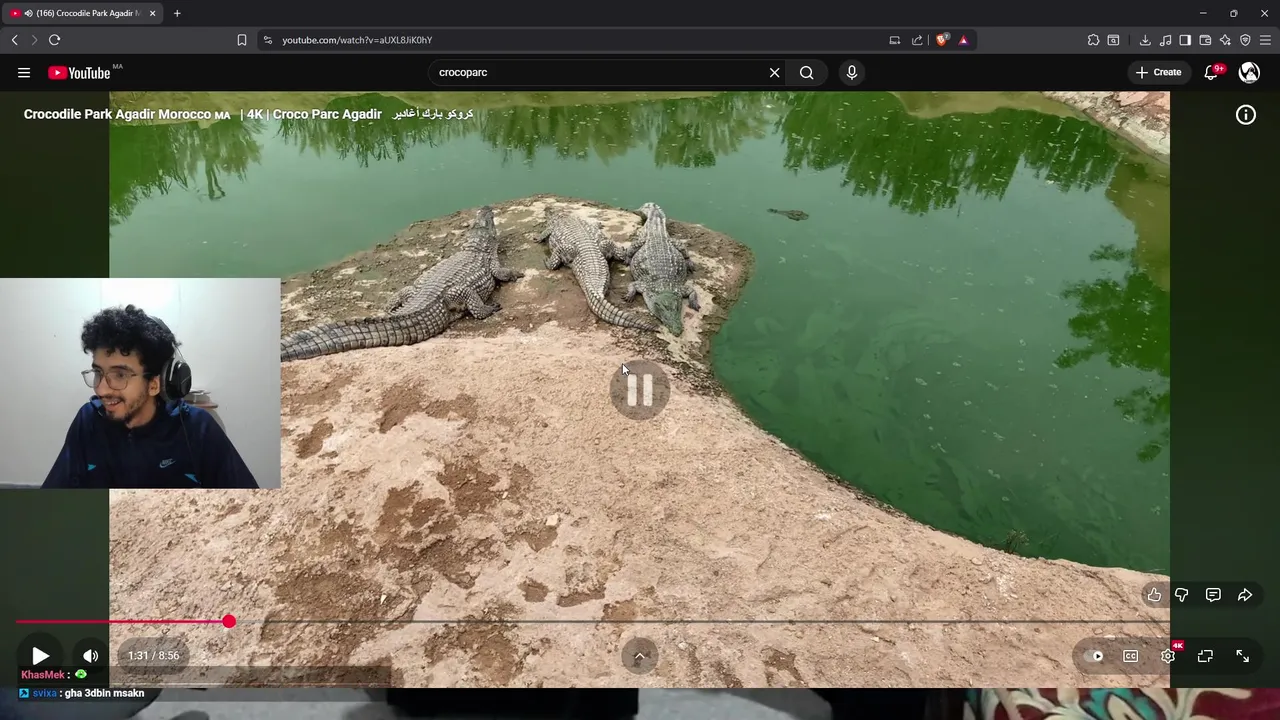Click the streamer webcam overlay
This screenshot has height=720, width=1280.
pos(140,384)
